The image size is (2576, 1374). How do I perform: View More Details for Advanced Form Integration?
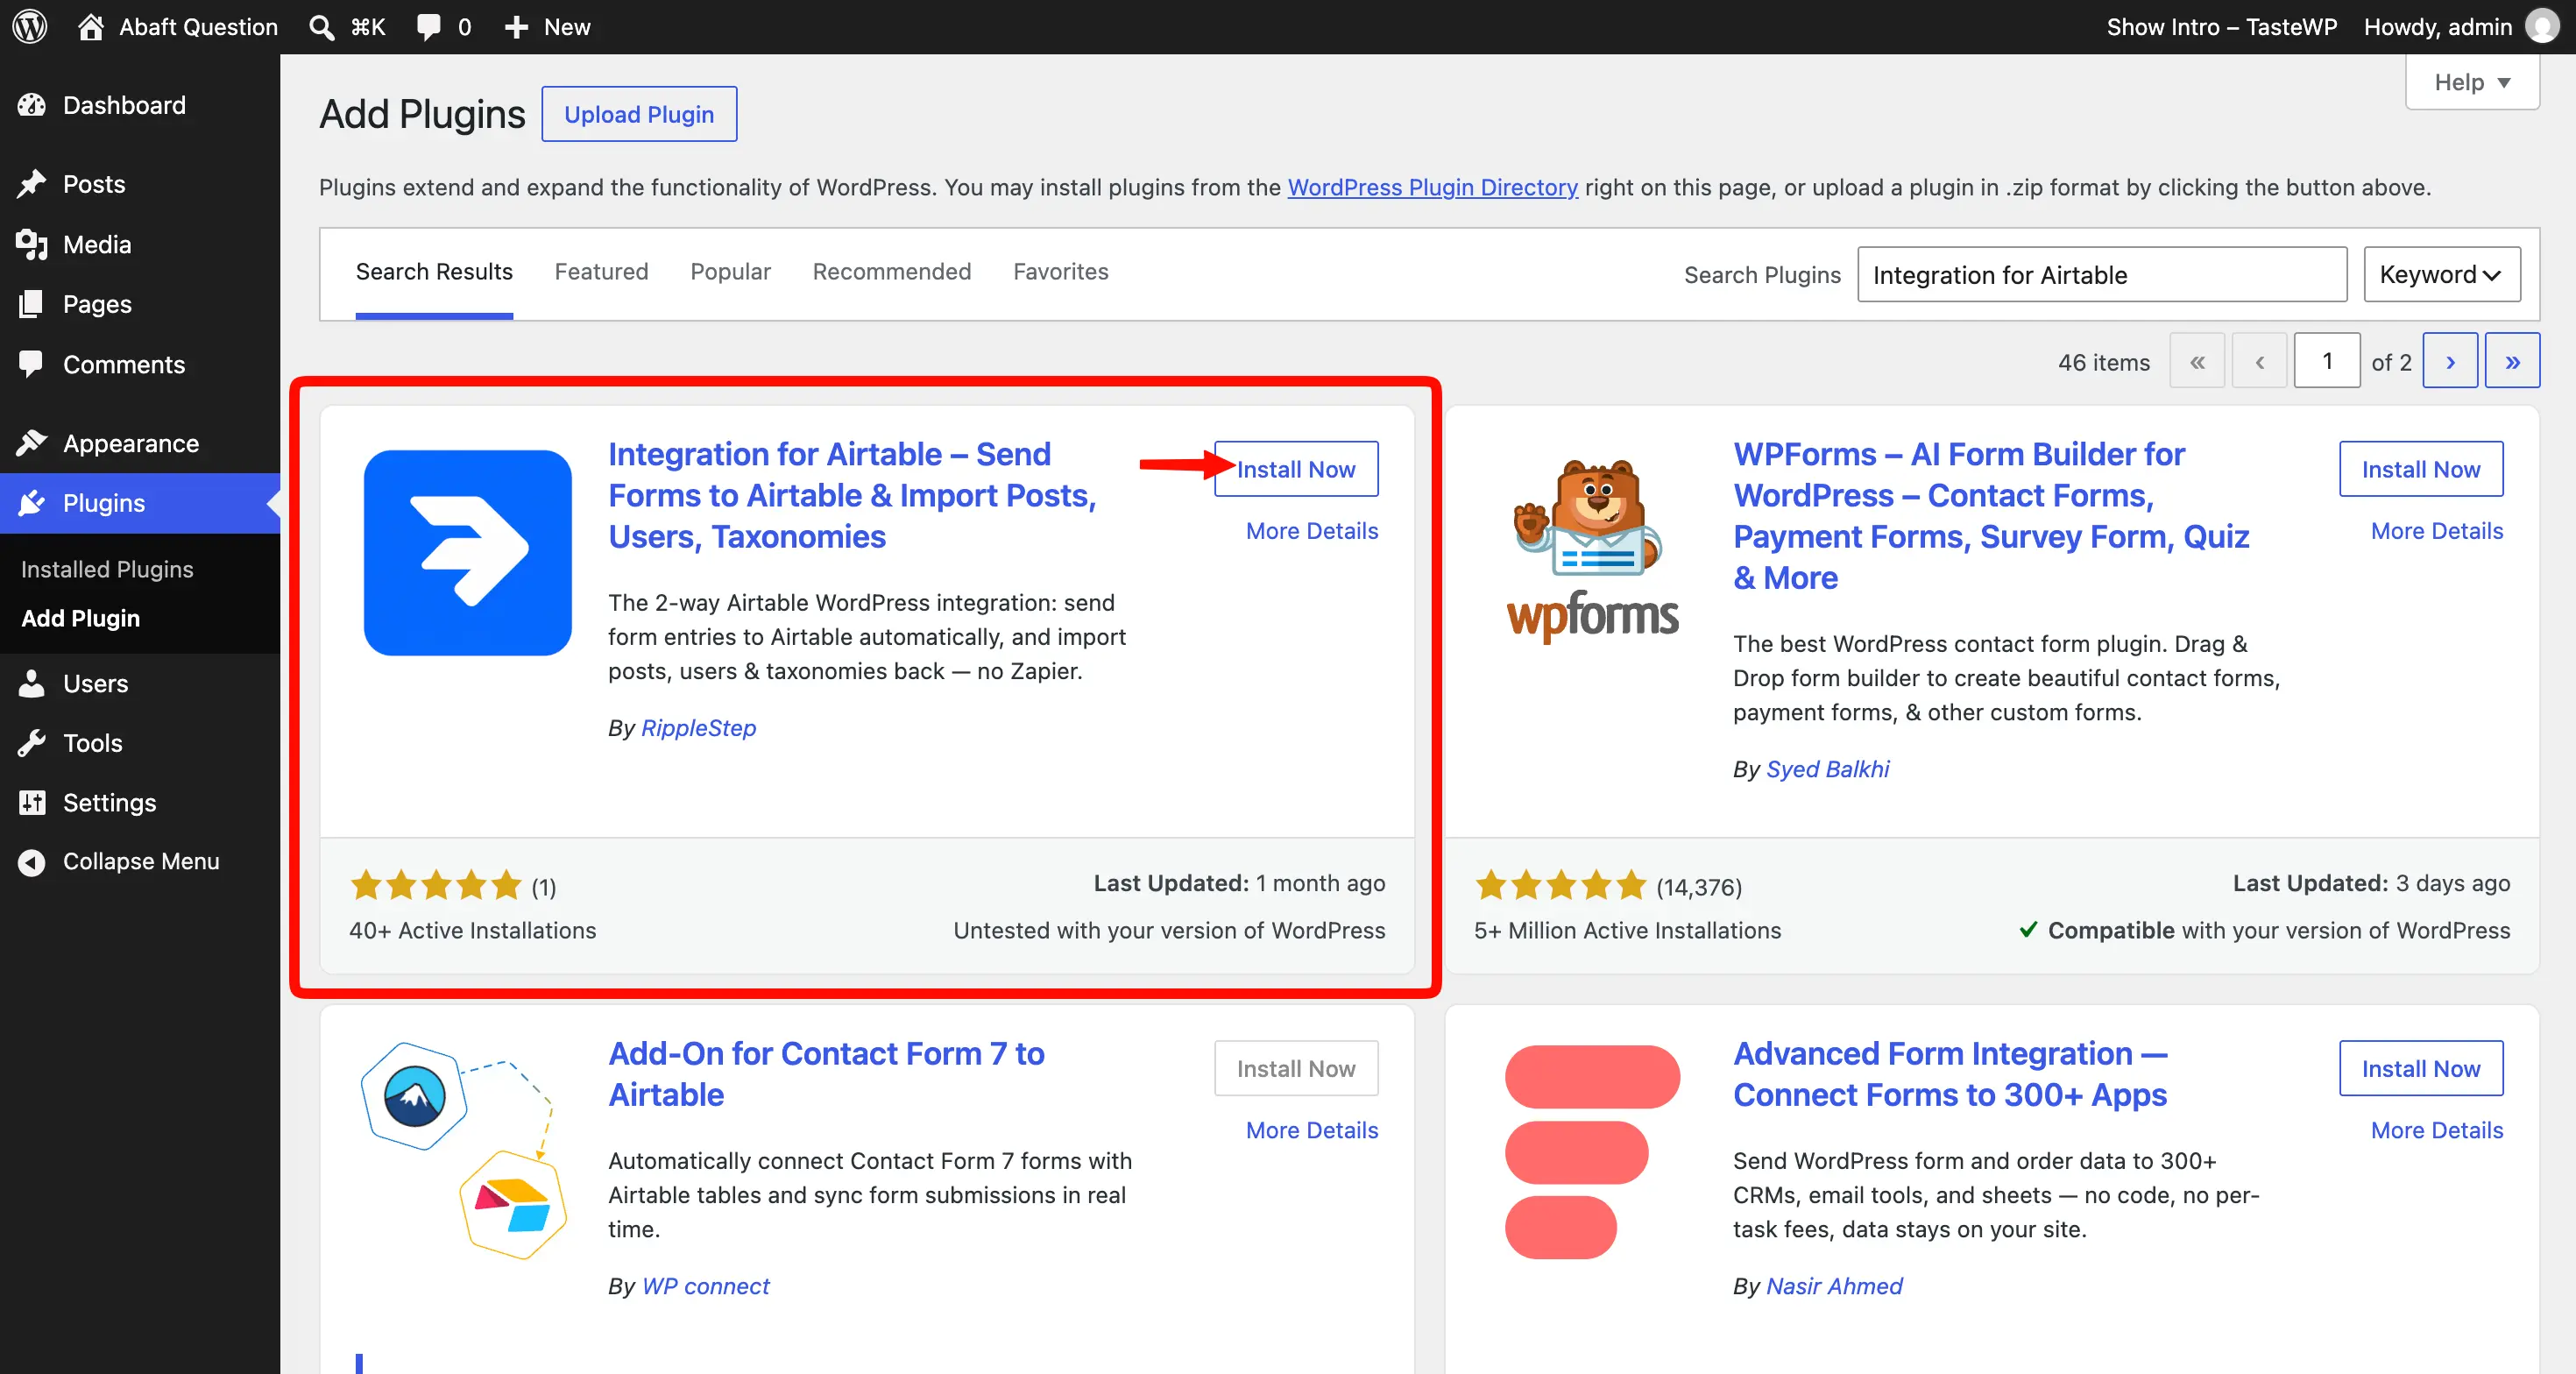(x=2436, y=1130)
